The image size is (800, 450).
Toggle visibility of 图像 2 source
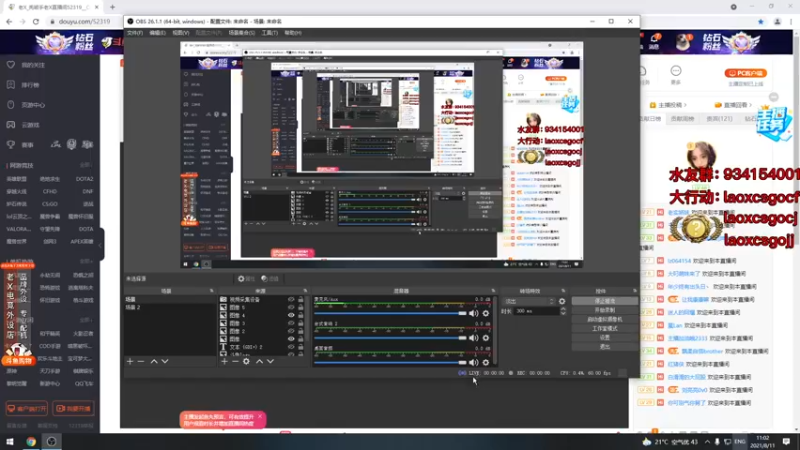(x=291, y=331)
